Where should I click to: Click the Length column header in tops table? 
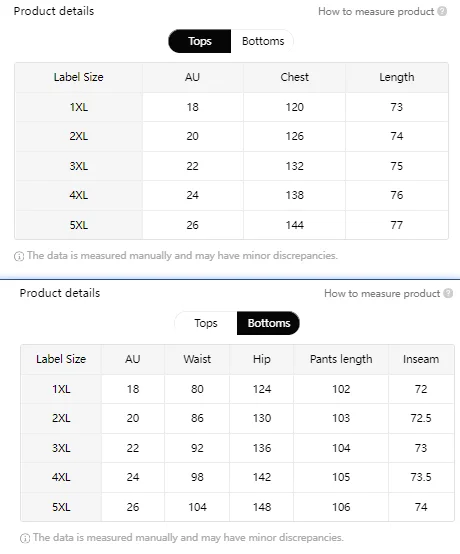396,77
